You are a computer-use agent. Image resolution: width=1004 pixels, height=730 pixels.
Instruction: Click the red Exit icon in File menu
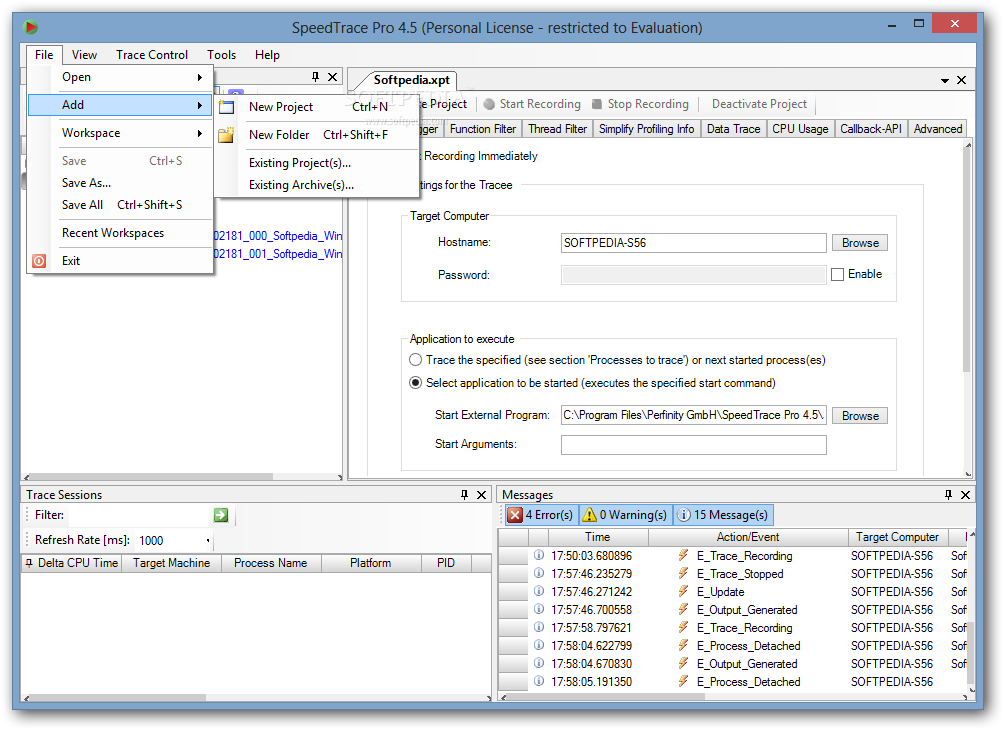click(39, 261)
